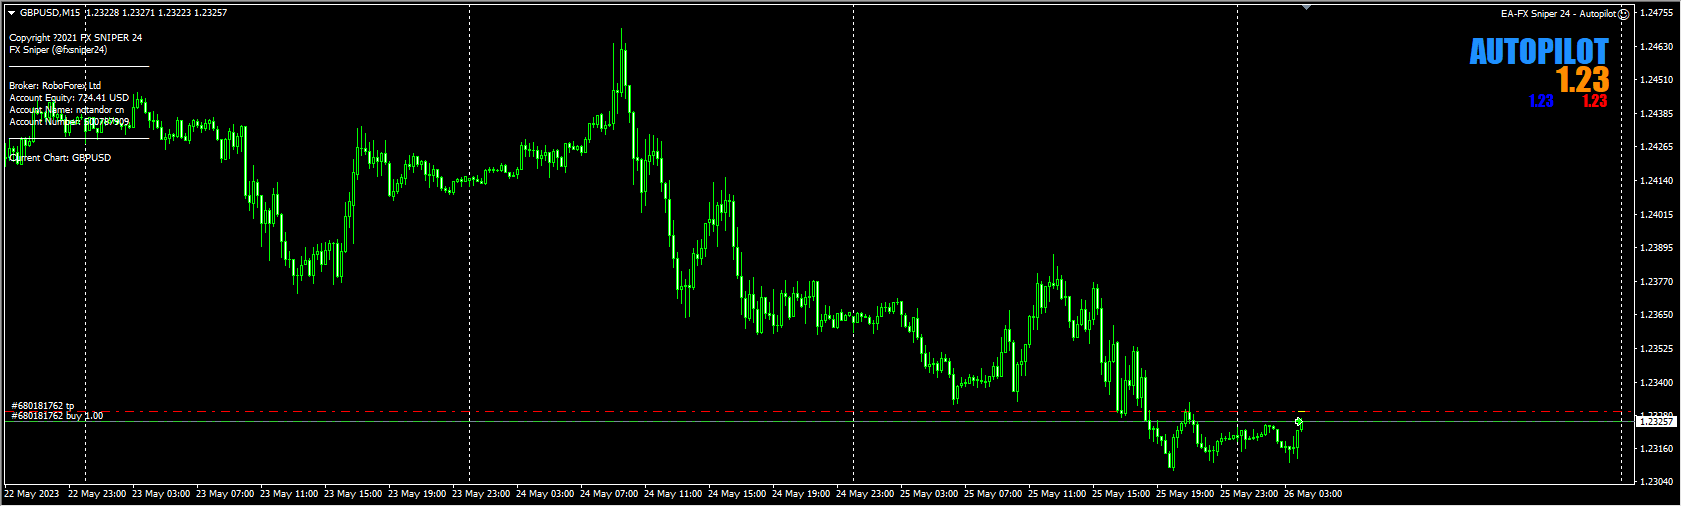The height and width of the screenshot is (507, 1682).
Task: Click the 1.23040 price axis label
Action: pos(1657,482)
